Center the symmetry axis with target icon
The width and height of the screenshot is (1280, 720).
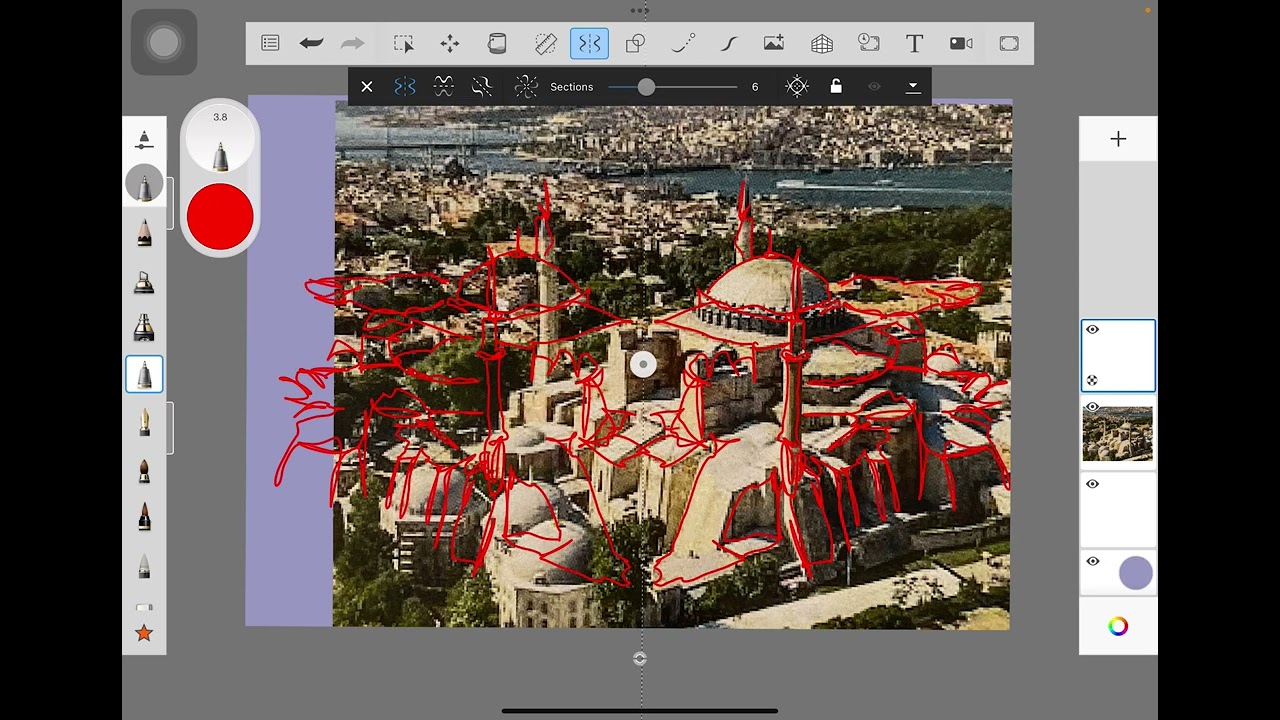click(797, 87)
